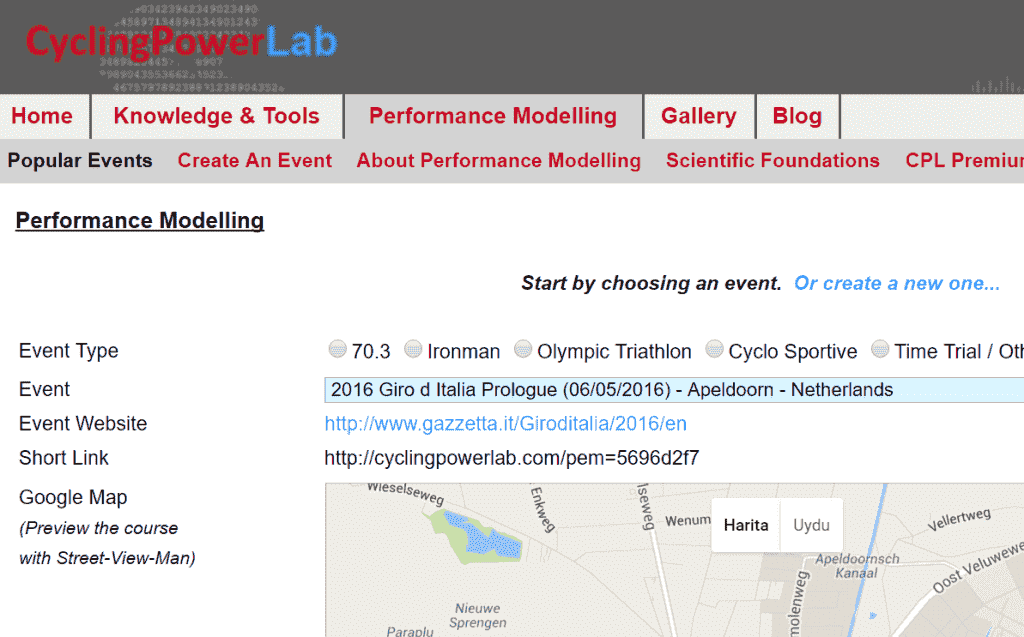Screen dimensions: 1024x637
Task: Switch the map to Harita view
Action: (746, 525)
